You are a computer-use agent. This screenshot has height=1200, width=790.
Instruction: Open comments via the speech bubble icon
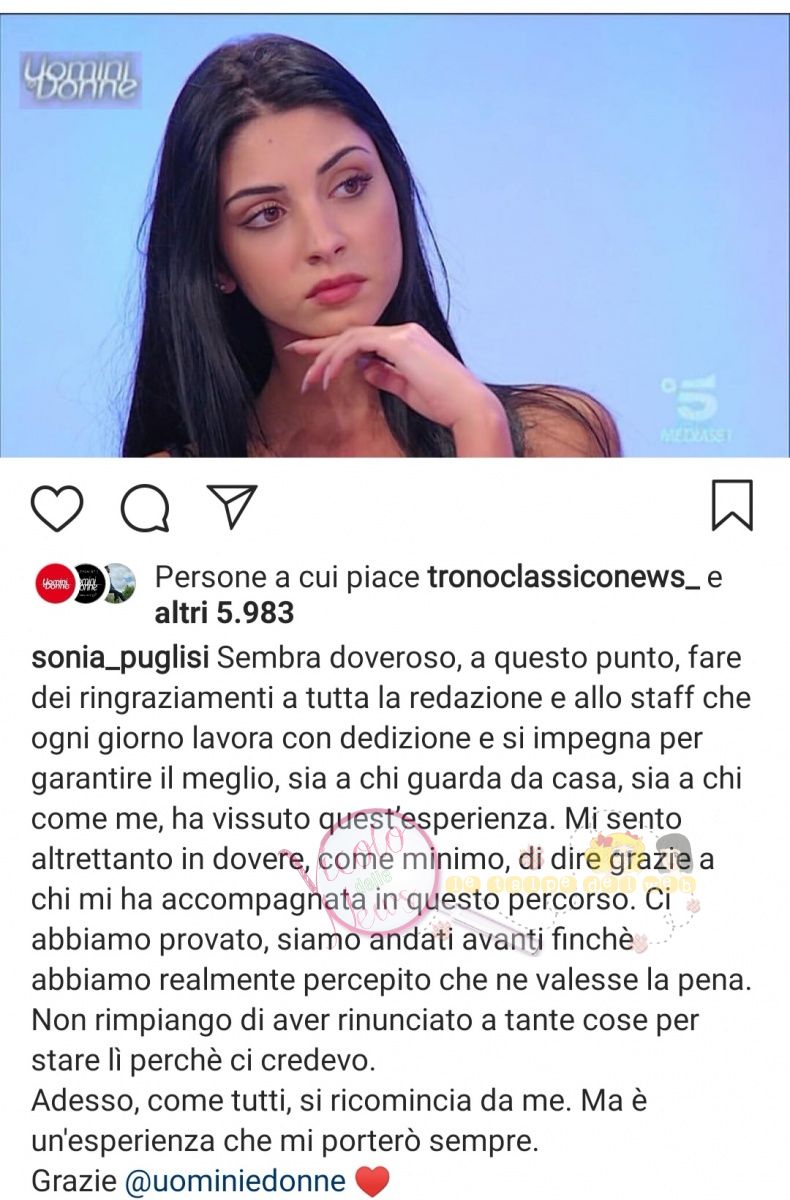(x=144, y=507)
